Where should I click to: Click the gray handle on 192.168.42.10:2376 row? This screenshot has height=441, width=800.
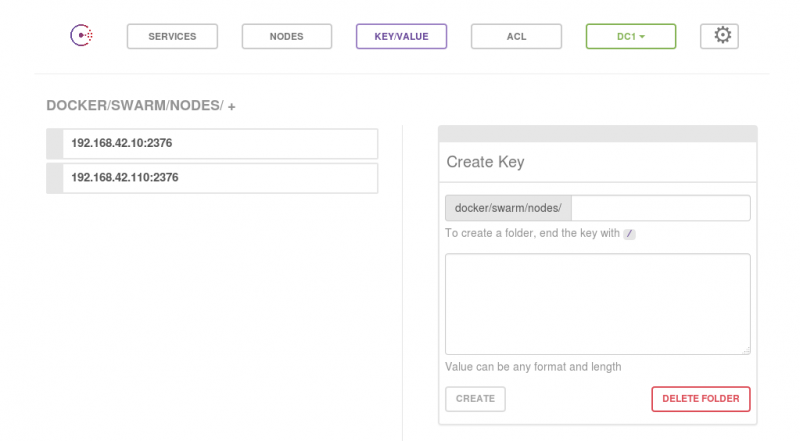55,143
